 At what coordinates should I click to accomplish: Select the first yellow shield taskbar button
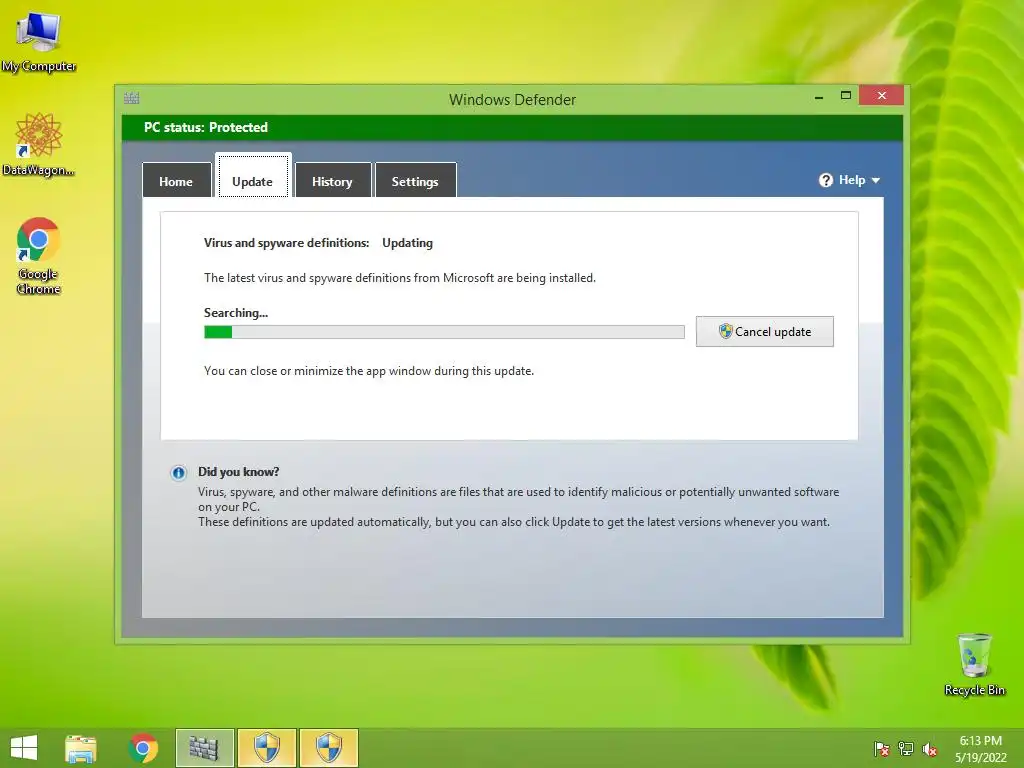pos(266,748)
